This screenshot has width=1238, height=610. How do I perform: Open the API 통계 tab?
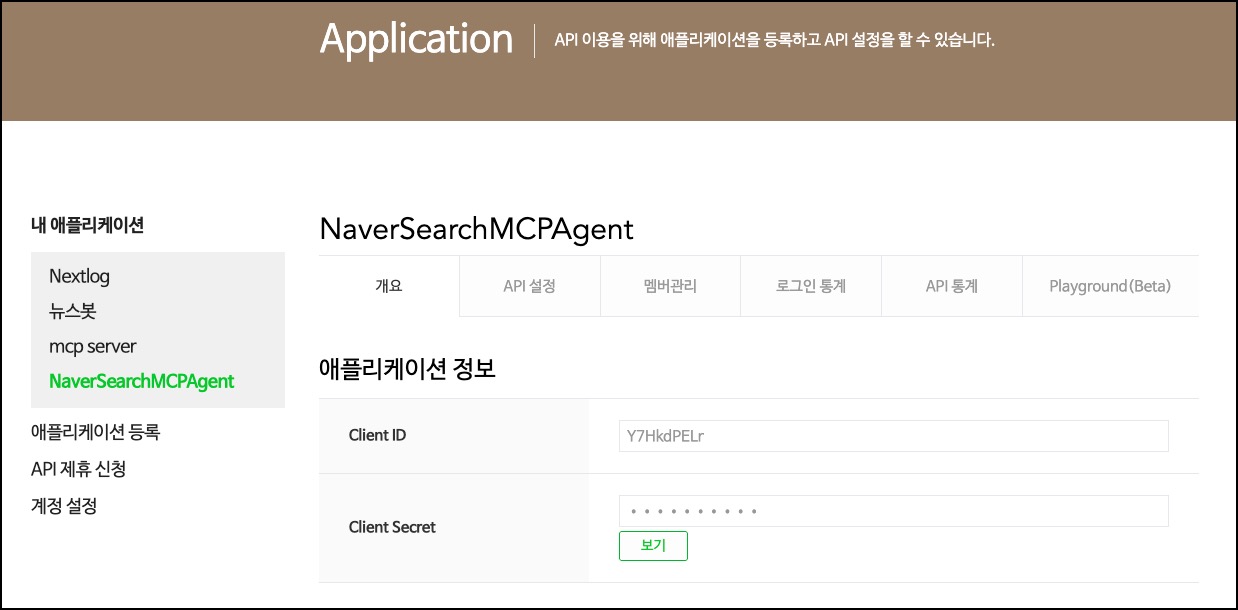[951, 286]
